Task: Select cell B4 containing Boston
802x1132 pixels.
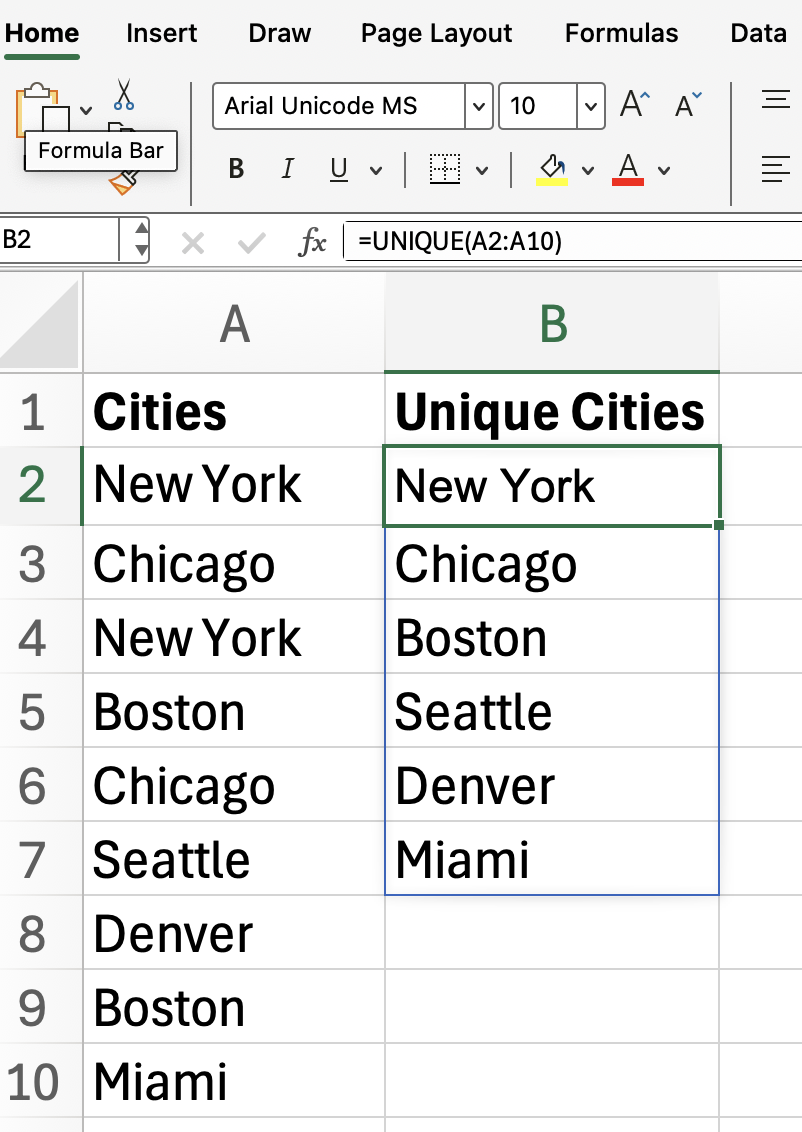Action: pyautogui.click(x=552, y=637)
